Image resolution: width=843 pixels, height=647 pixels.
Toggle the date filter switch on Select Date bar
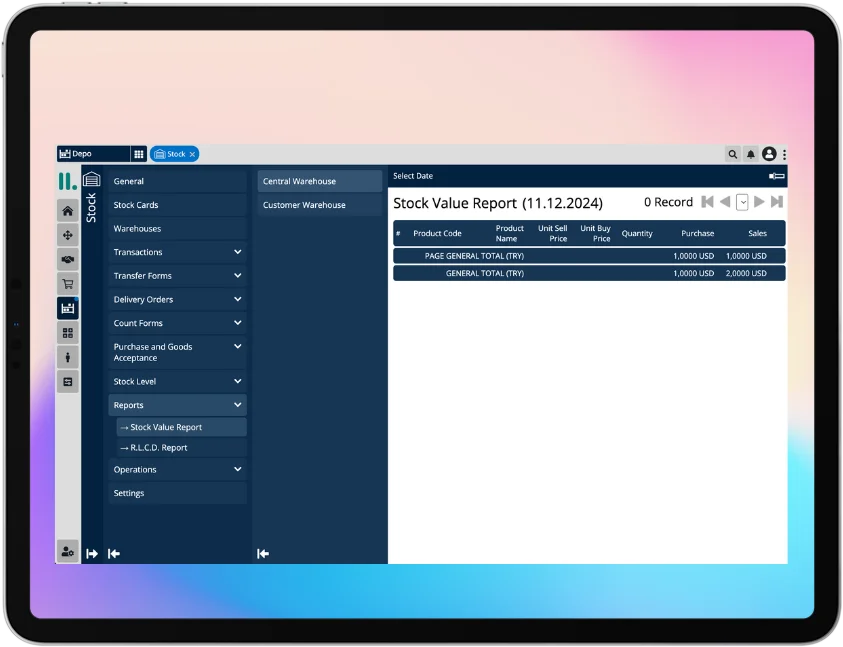pyautogui.click(x=776, y=175)
